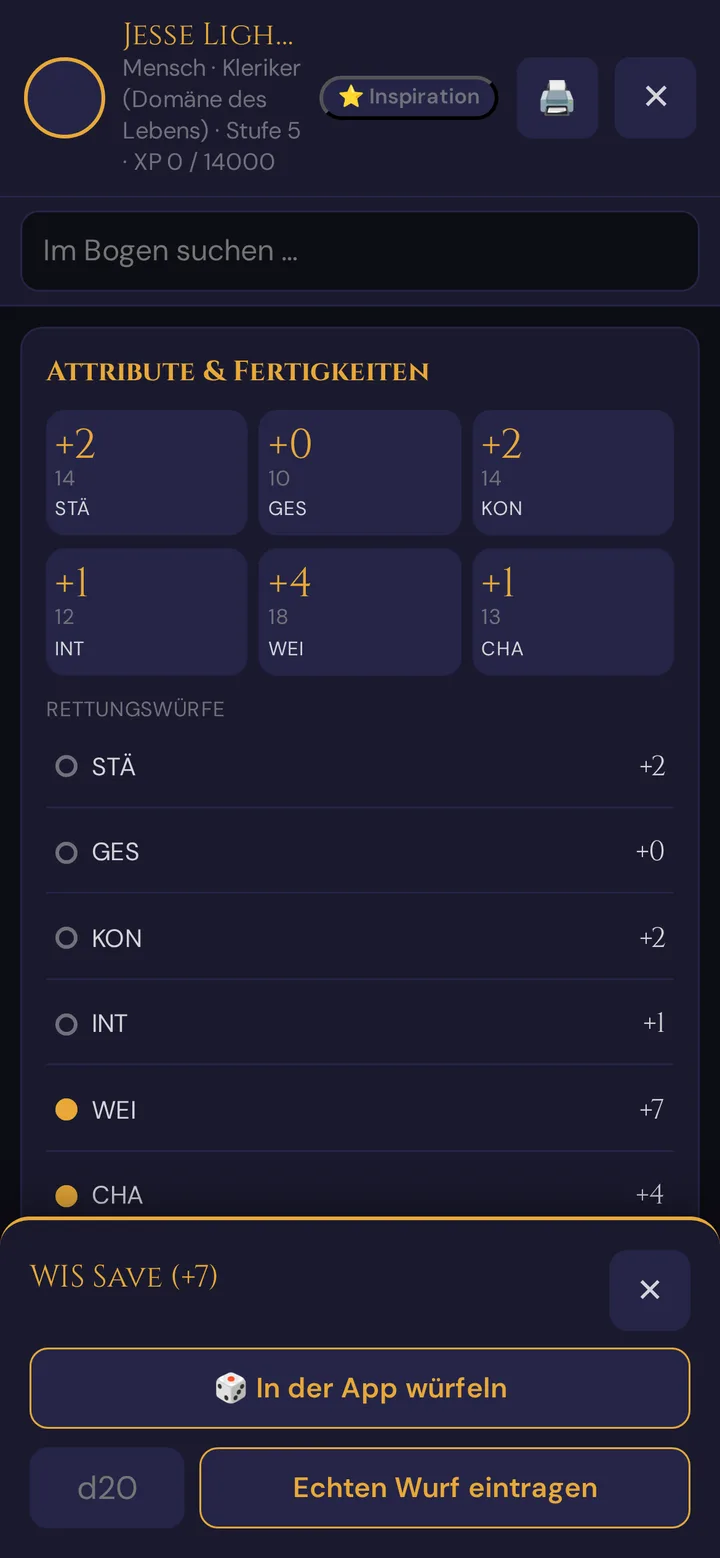Viewport: 720px width, 1558px height.
Task: Toggle INT saving throw proficiency circle
Action: point(66,1024)
